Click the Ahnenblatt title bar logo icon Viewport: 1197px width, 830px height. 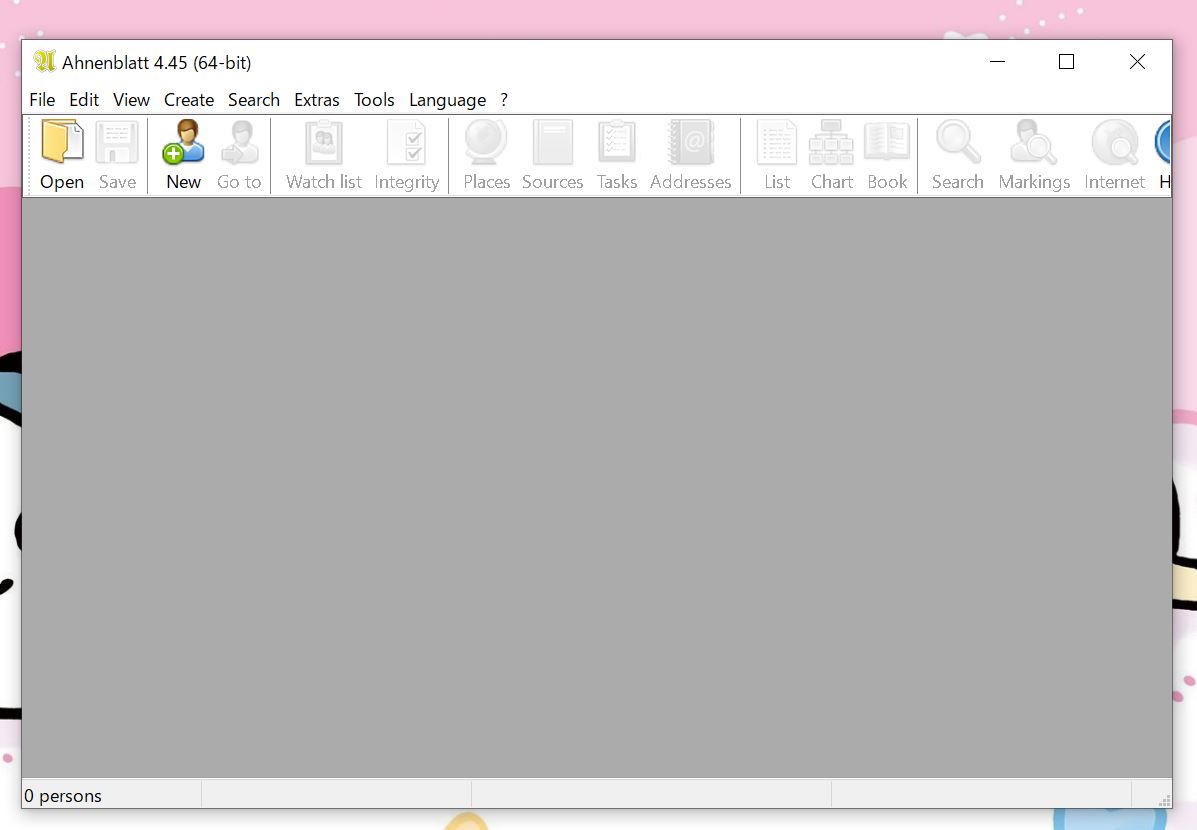click(x=44, y=61)
